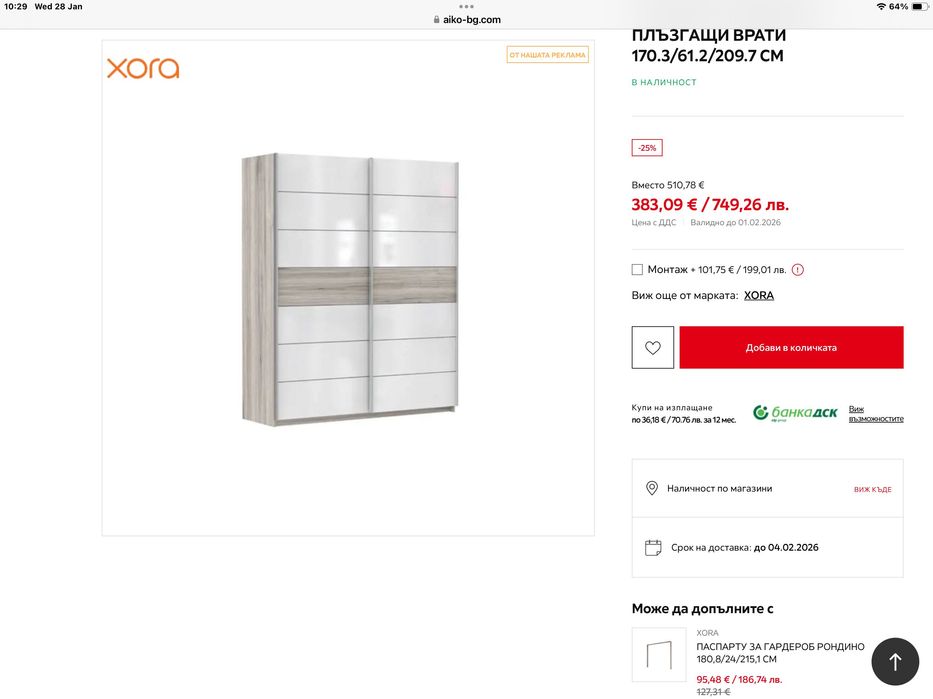This screenshot has height=699, width=933.
Task: Open the wardrobe product image
Action: (350, 289)
